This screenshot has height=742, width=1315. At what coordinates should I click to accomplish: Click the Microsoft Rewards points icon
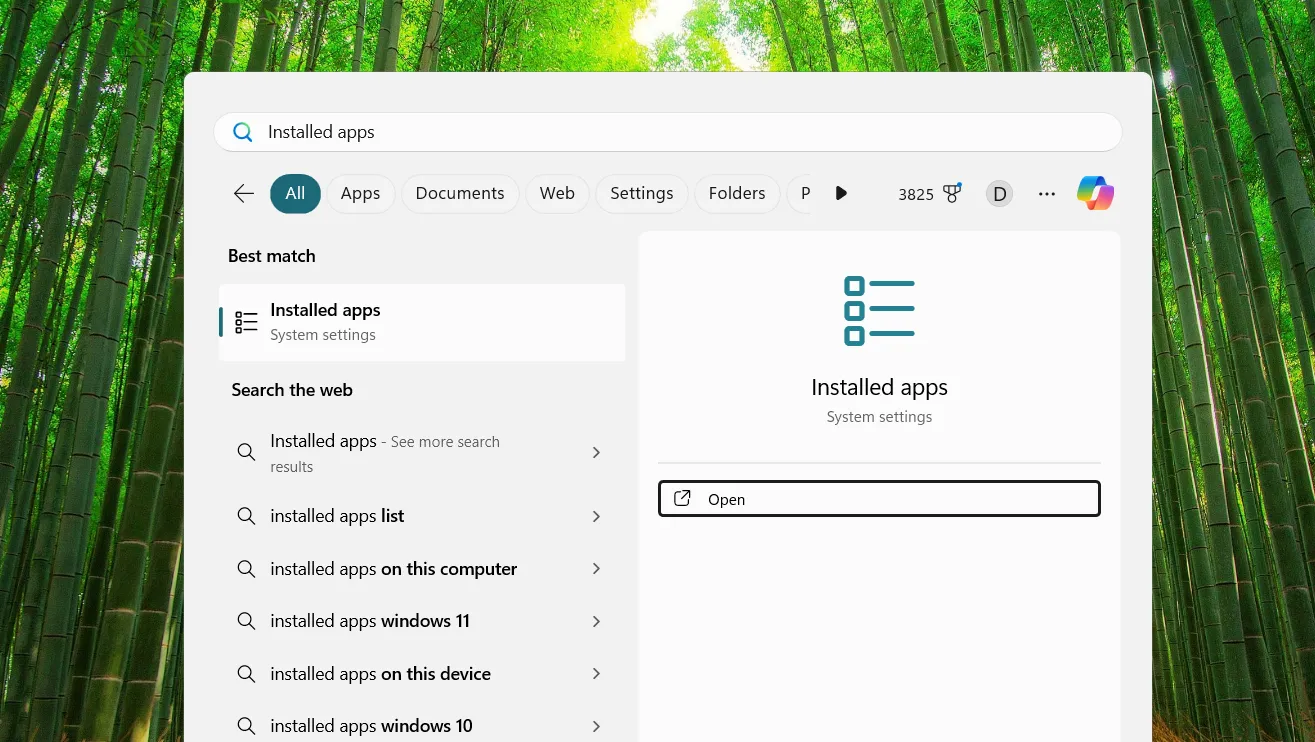(x=952, y=193)
